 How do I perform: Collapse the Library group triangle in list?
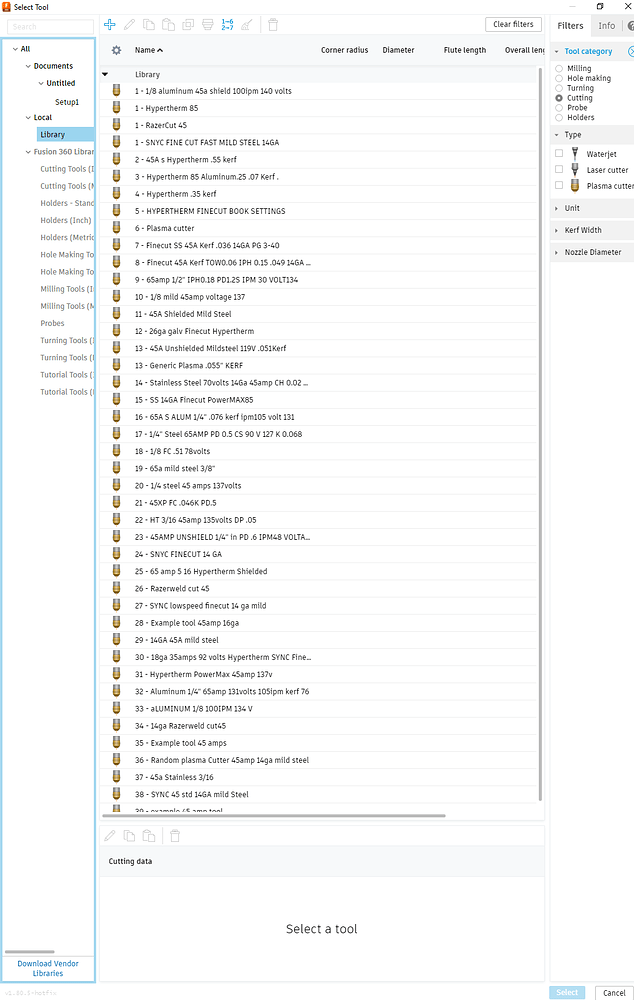[x=105, y=75]
